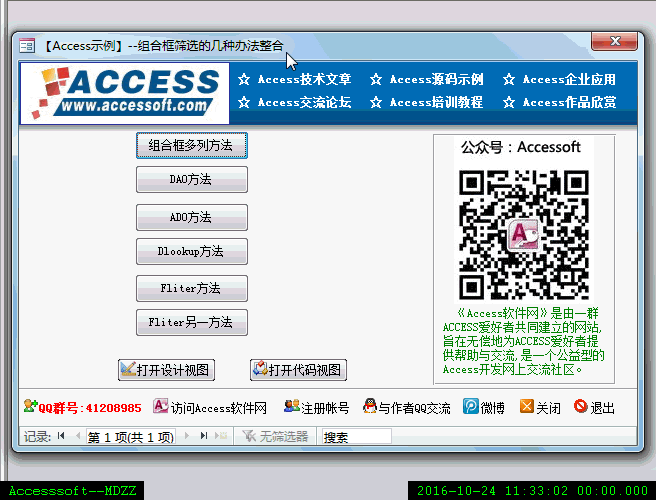Click star icon before Access源码示例
The width and height of the screenshot is (656, 500).
tap(376, 79)
